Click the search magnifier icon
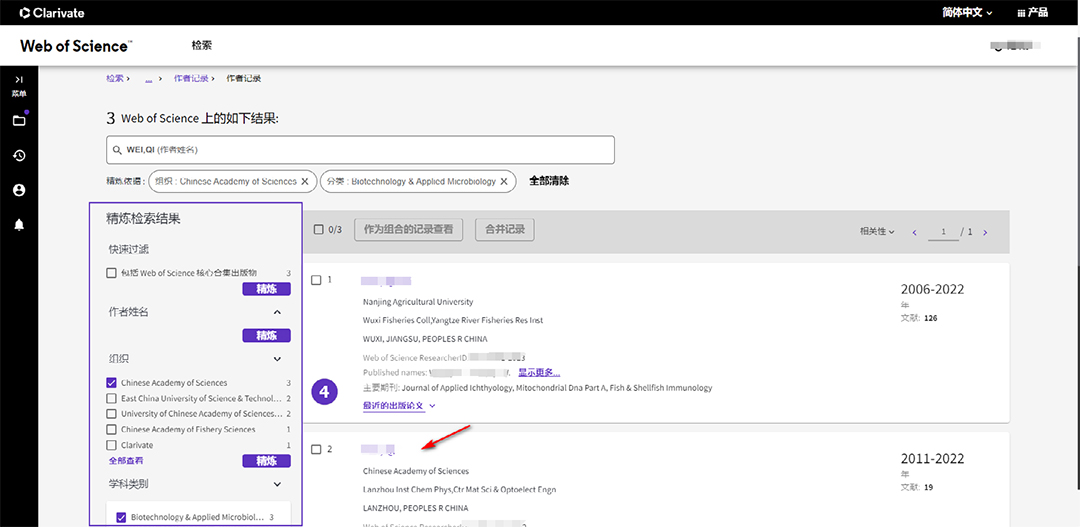 pos(118,149)
